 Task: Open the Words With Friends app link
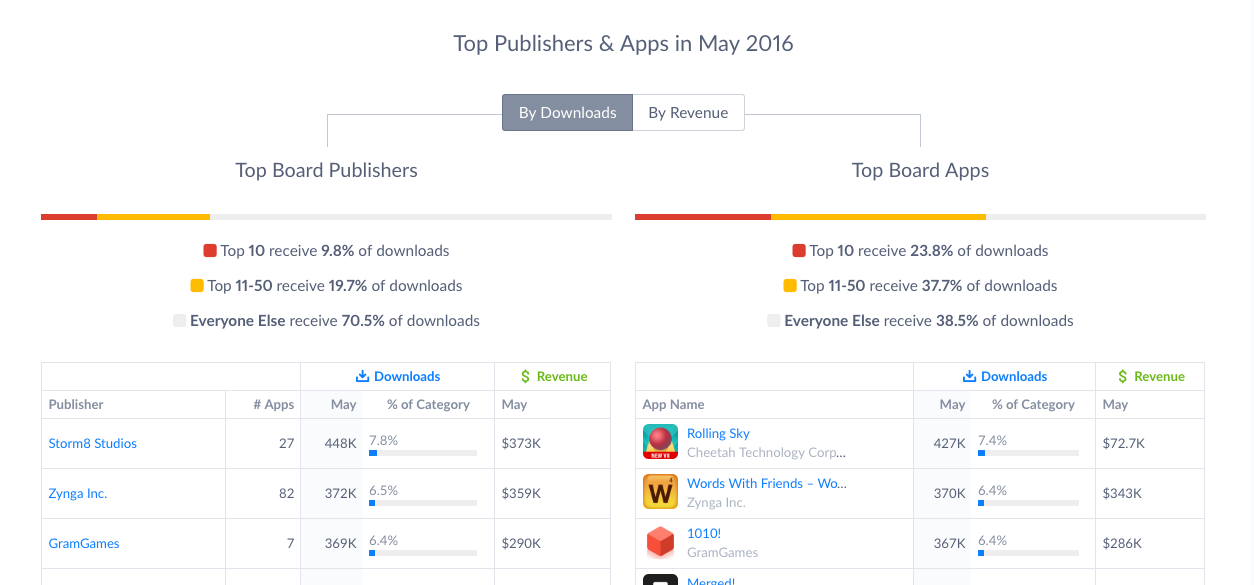pyautogui.click(x=766, y=483)
